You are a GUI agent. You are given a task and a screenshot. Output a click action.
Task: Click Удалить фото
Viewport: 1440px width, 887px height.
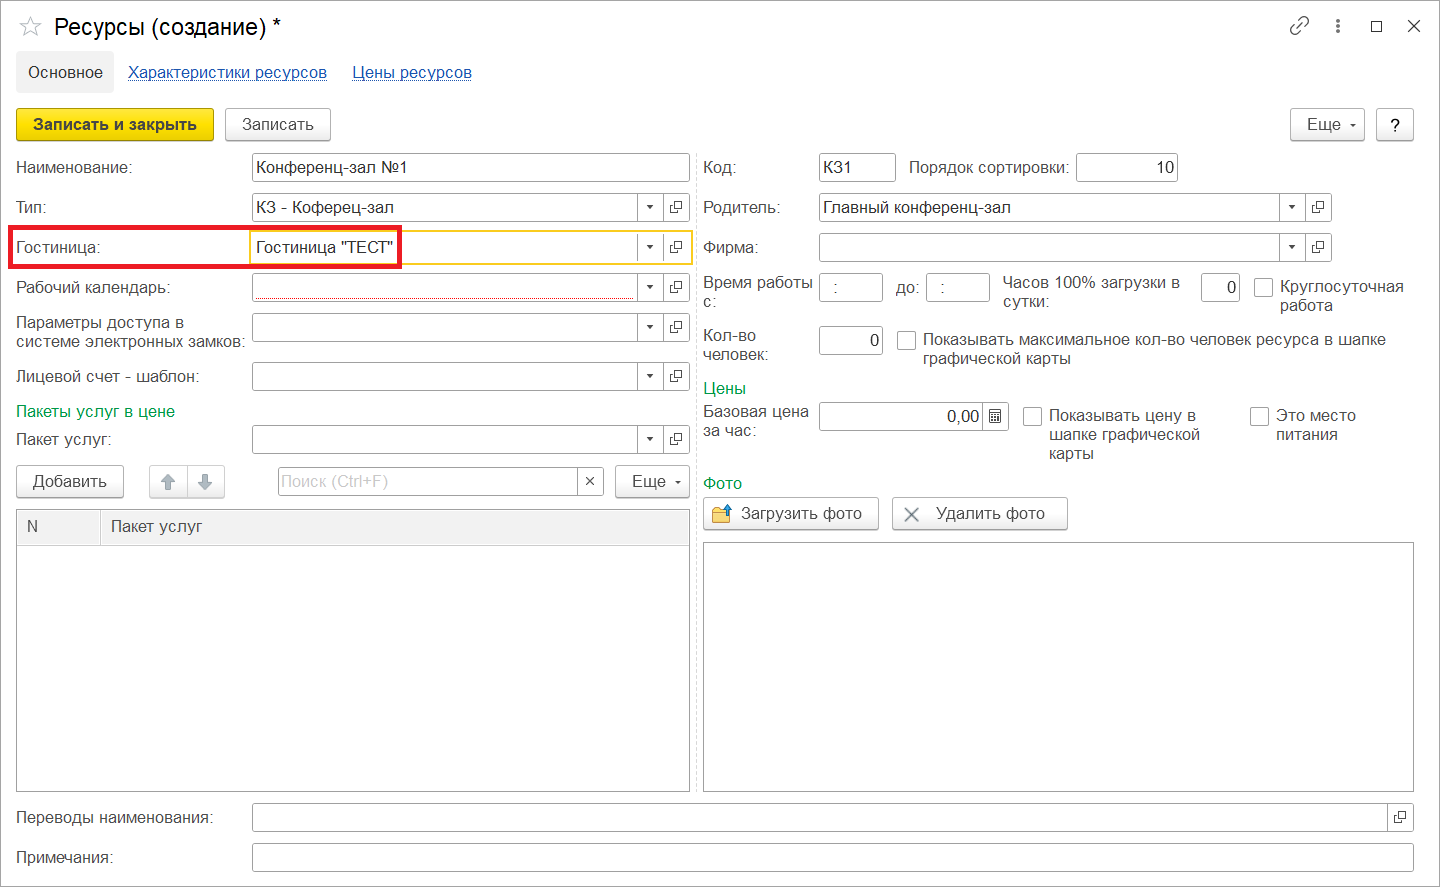tap(979, 513)
